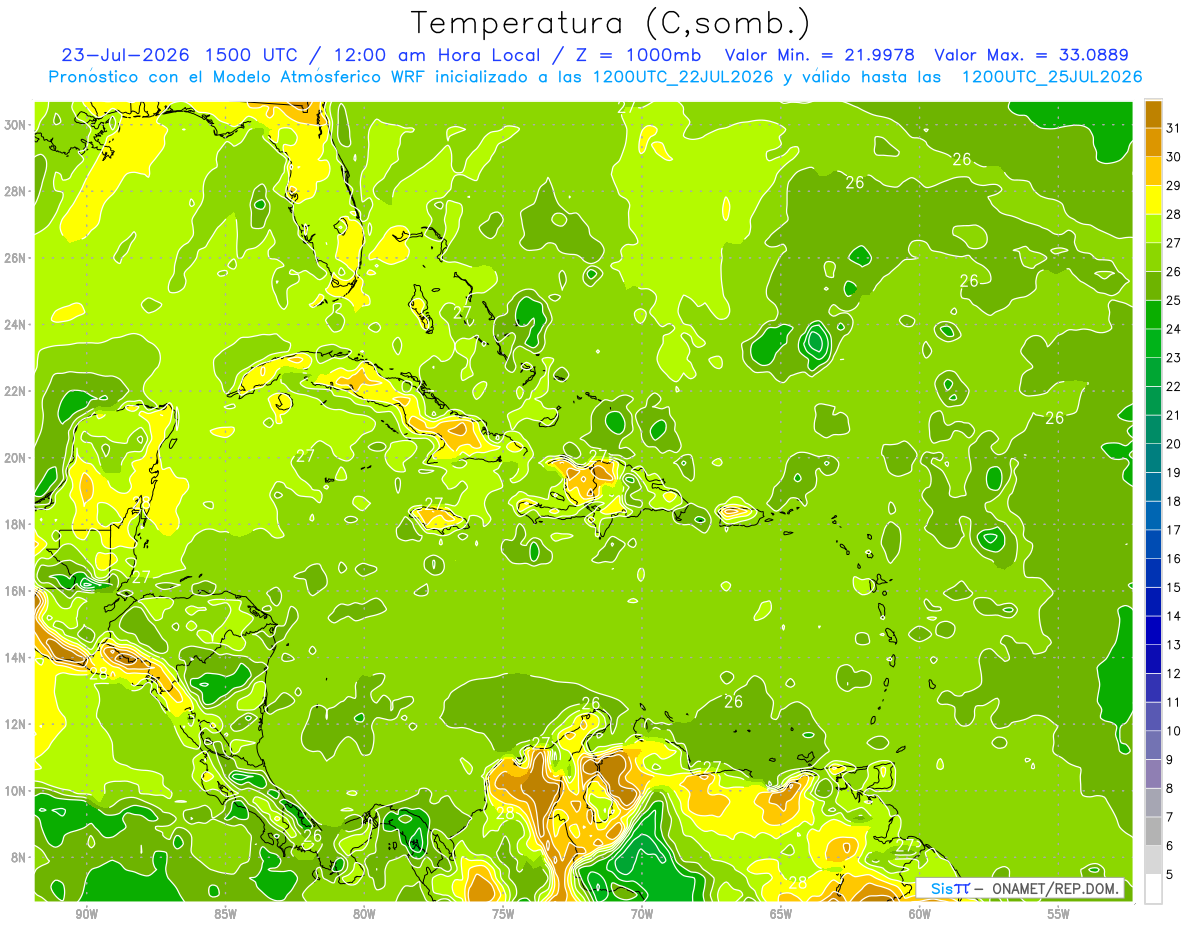The image size is (1200, 927).
Task: Select the blue legend band between 16 and 17
Action: coord(1153,544)
